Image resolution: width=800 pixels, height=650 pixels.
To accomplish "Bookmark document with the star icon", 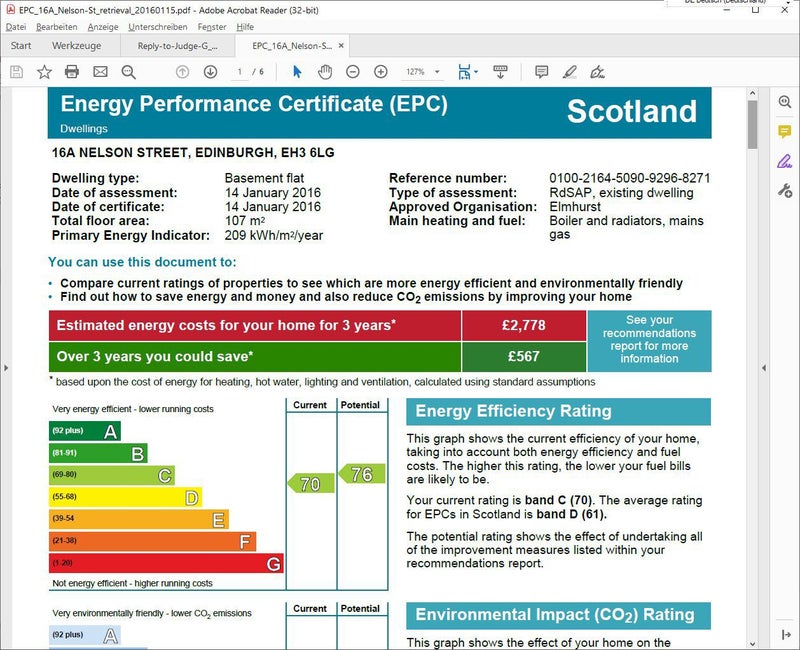I will (44, 72).
